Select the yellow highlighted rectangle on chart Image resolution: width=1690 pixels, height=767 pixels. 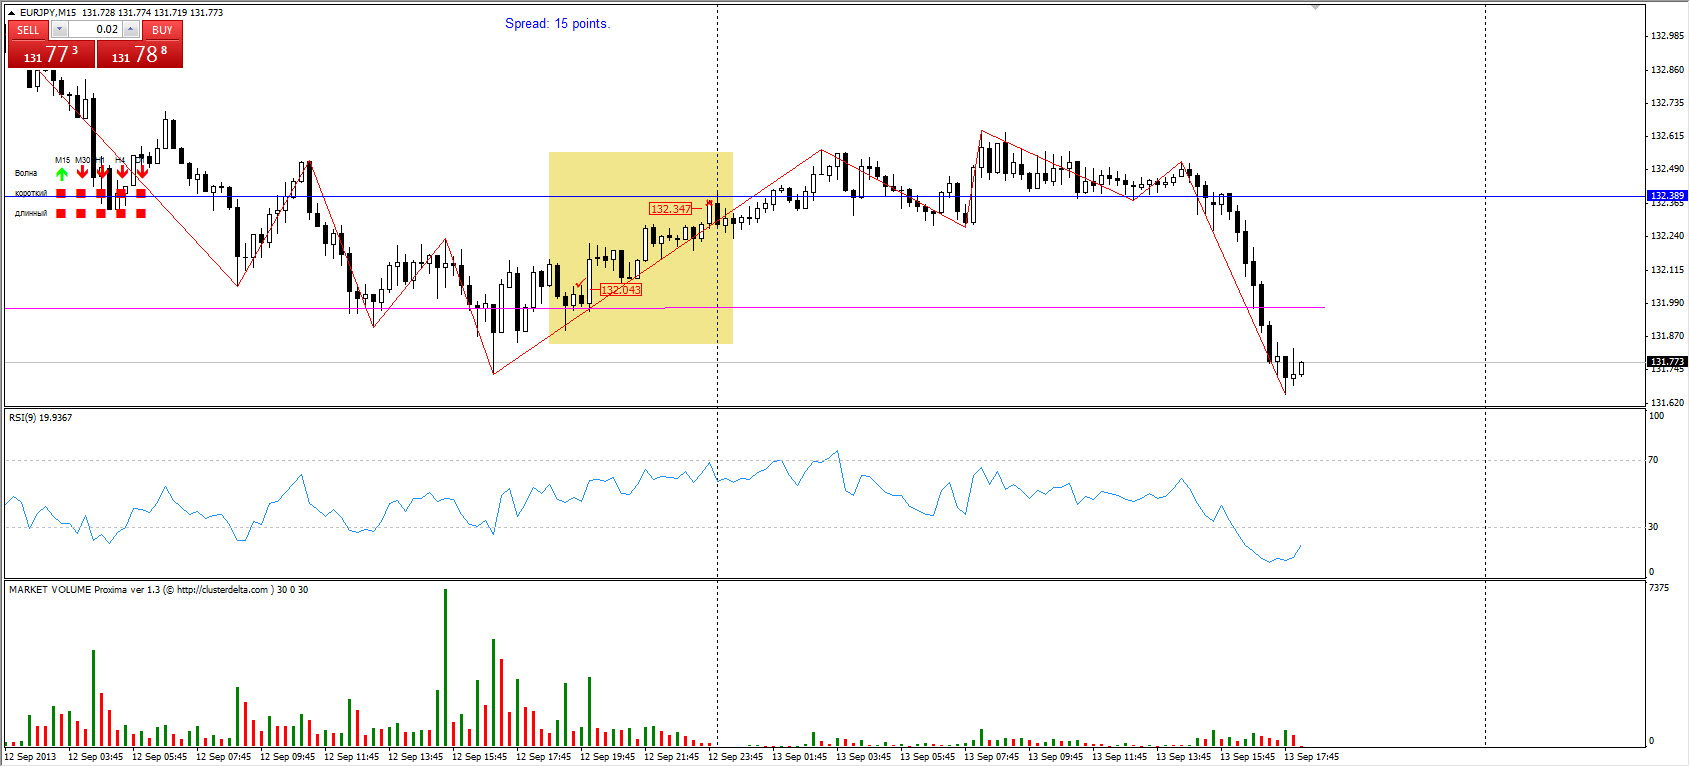[x=641, y=248]
